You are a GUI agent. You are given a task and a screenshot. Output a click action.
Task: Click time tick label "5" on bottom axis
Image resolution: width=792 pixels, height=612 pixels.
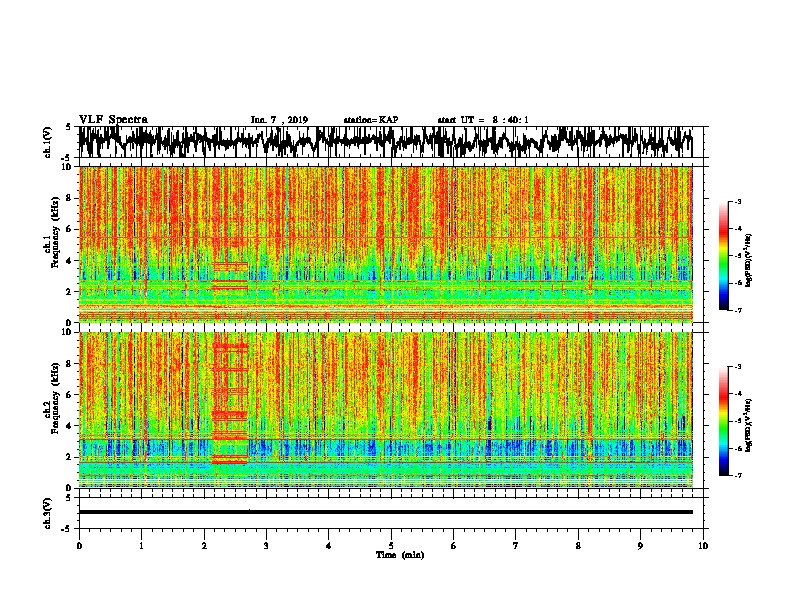pos(391,546)
